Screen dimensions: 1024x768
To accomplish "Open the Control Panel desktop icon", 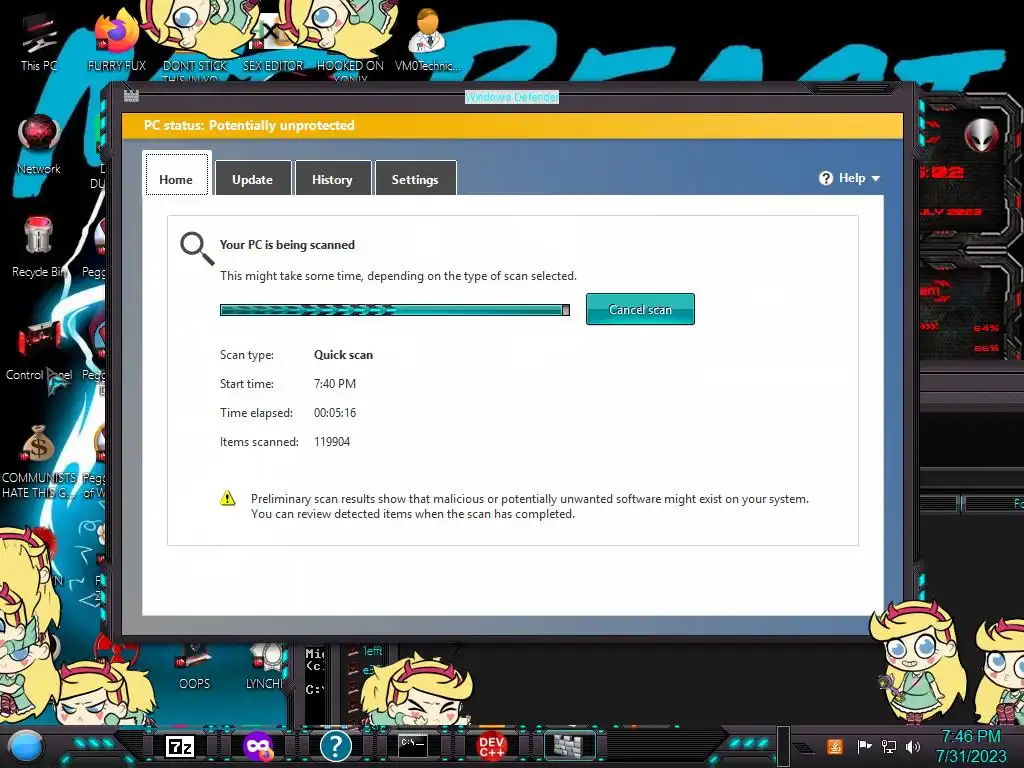I will 39,351.
